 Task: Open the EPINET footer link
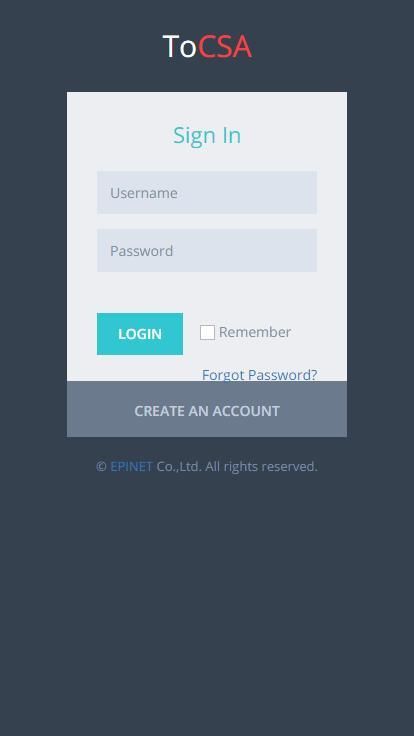(131, 467)
